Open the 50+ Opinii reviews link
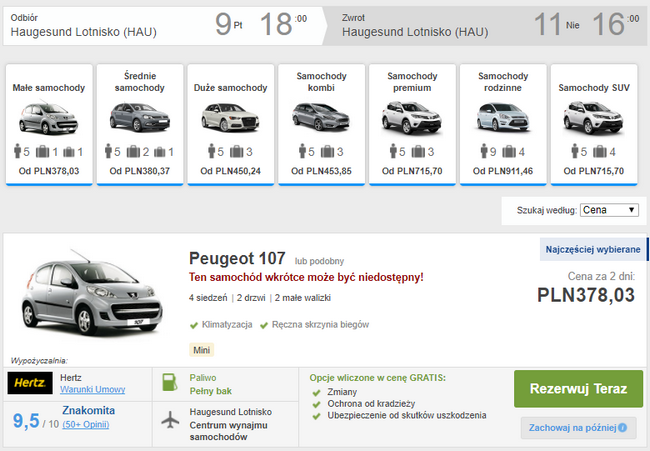Viewport: 650px width, 451px height. [x=86, y=424]
